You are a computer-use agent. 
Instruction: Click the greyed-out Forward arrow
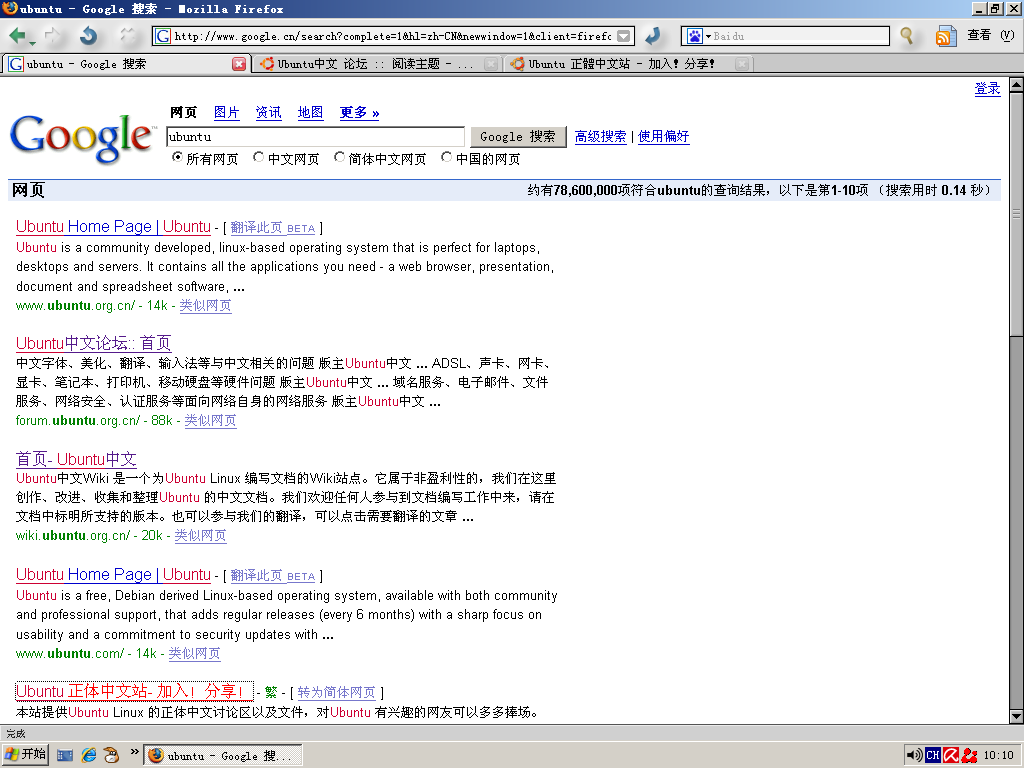[52, 35]
